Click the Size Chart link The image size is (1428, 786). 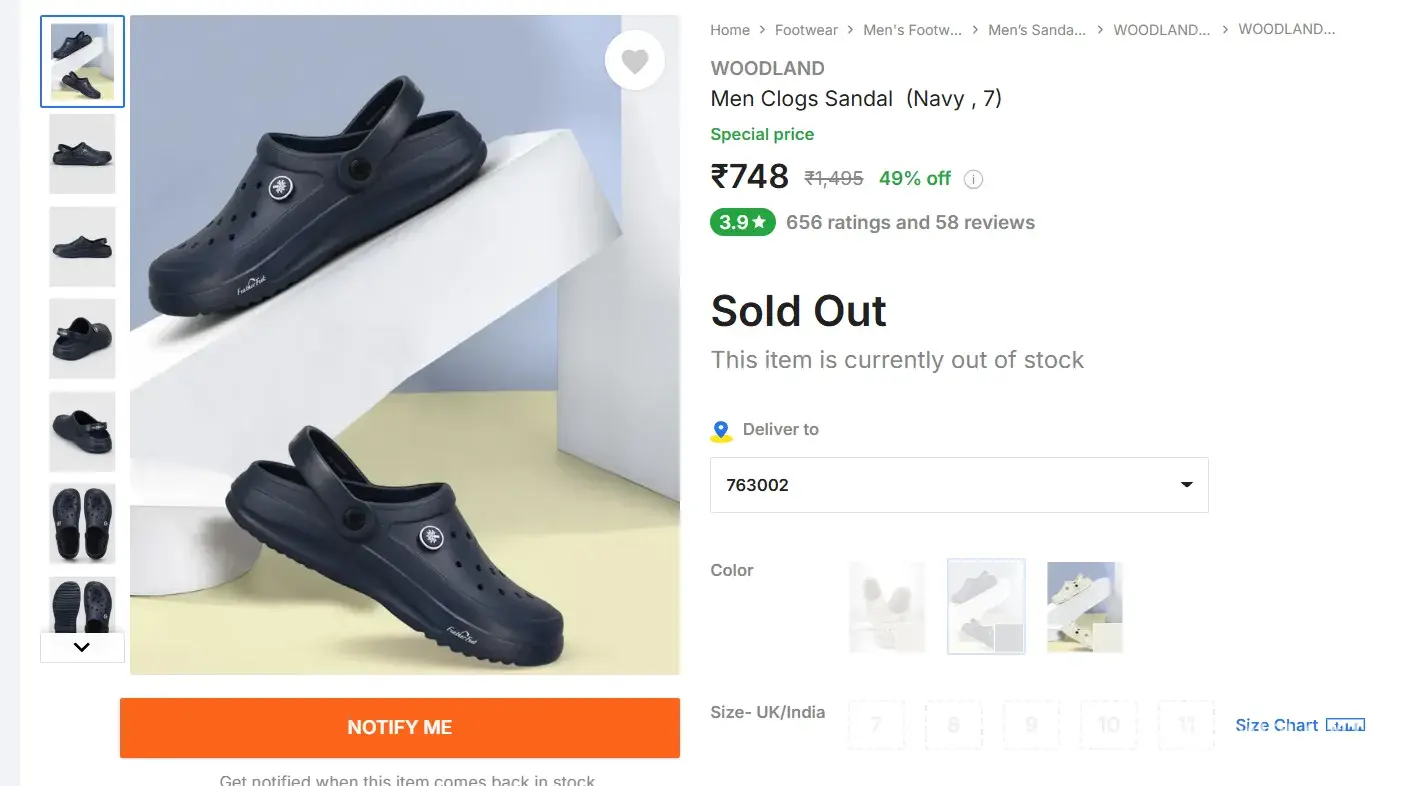(1276, 725)
